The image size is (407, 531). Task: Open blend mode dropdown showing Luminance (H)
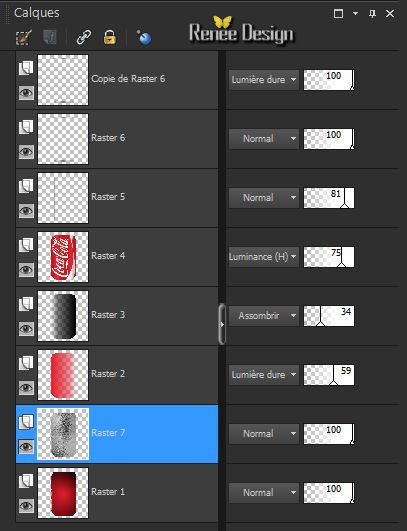(x=263, y=257)
